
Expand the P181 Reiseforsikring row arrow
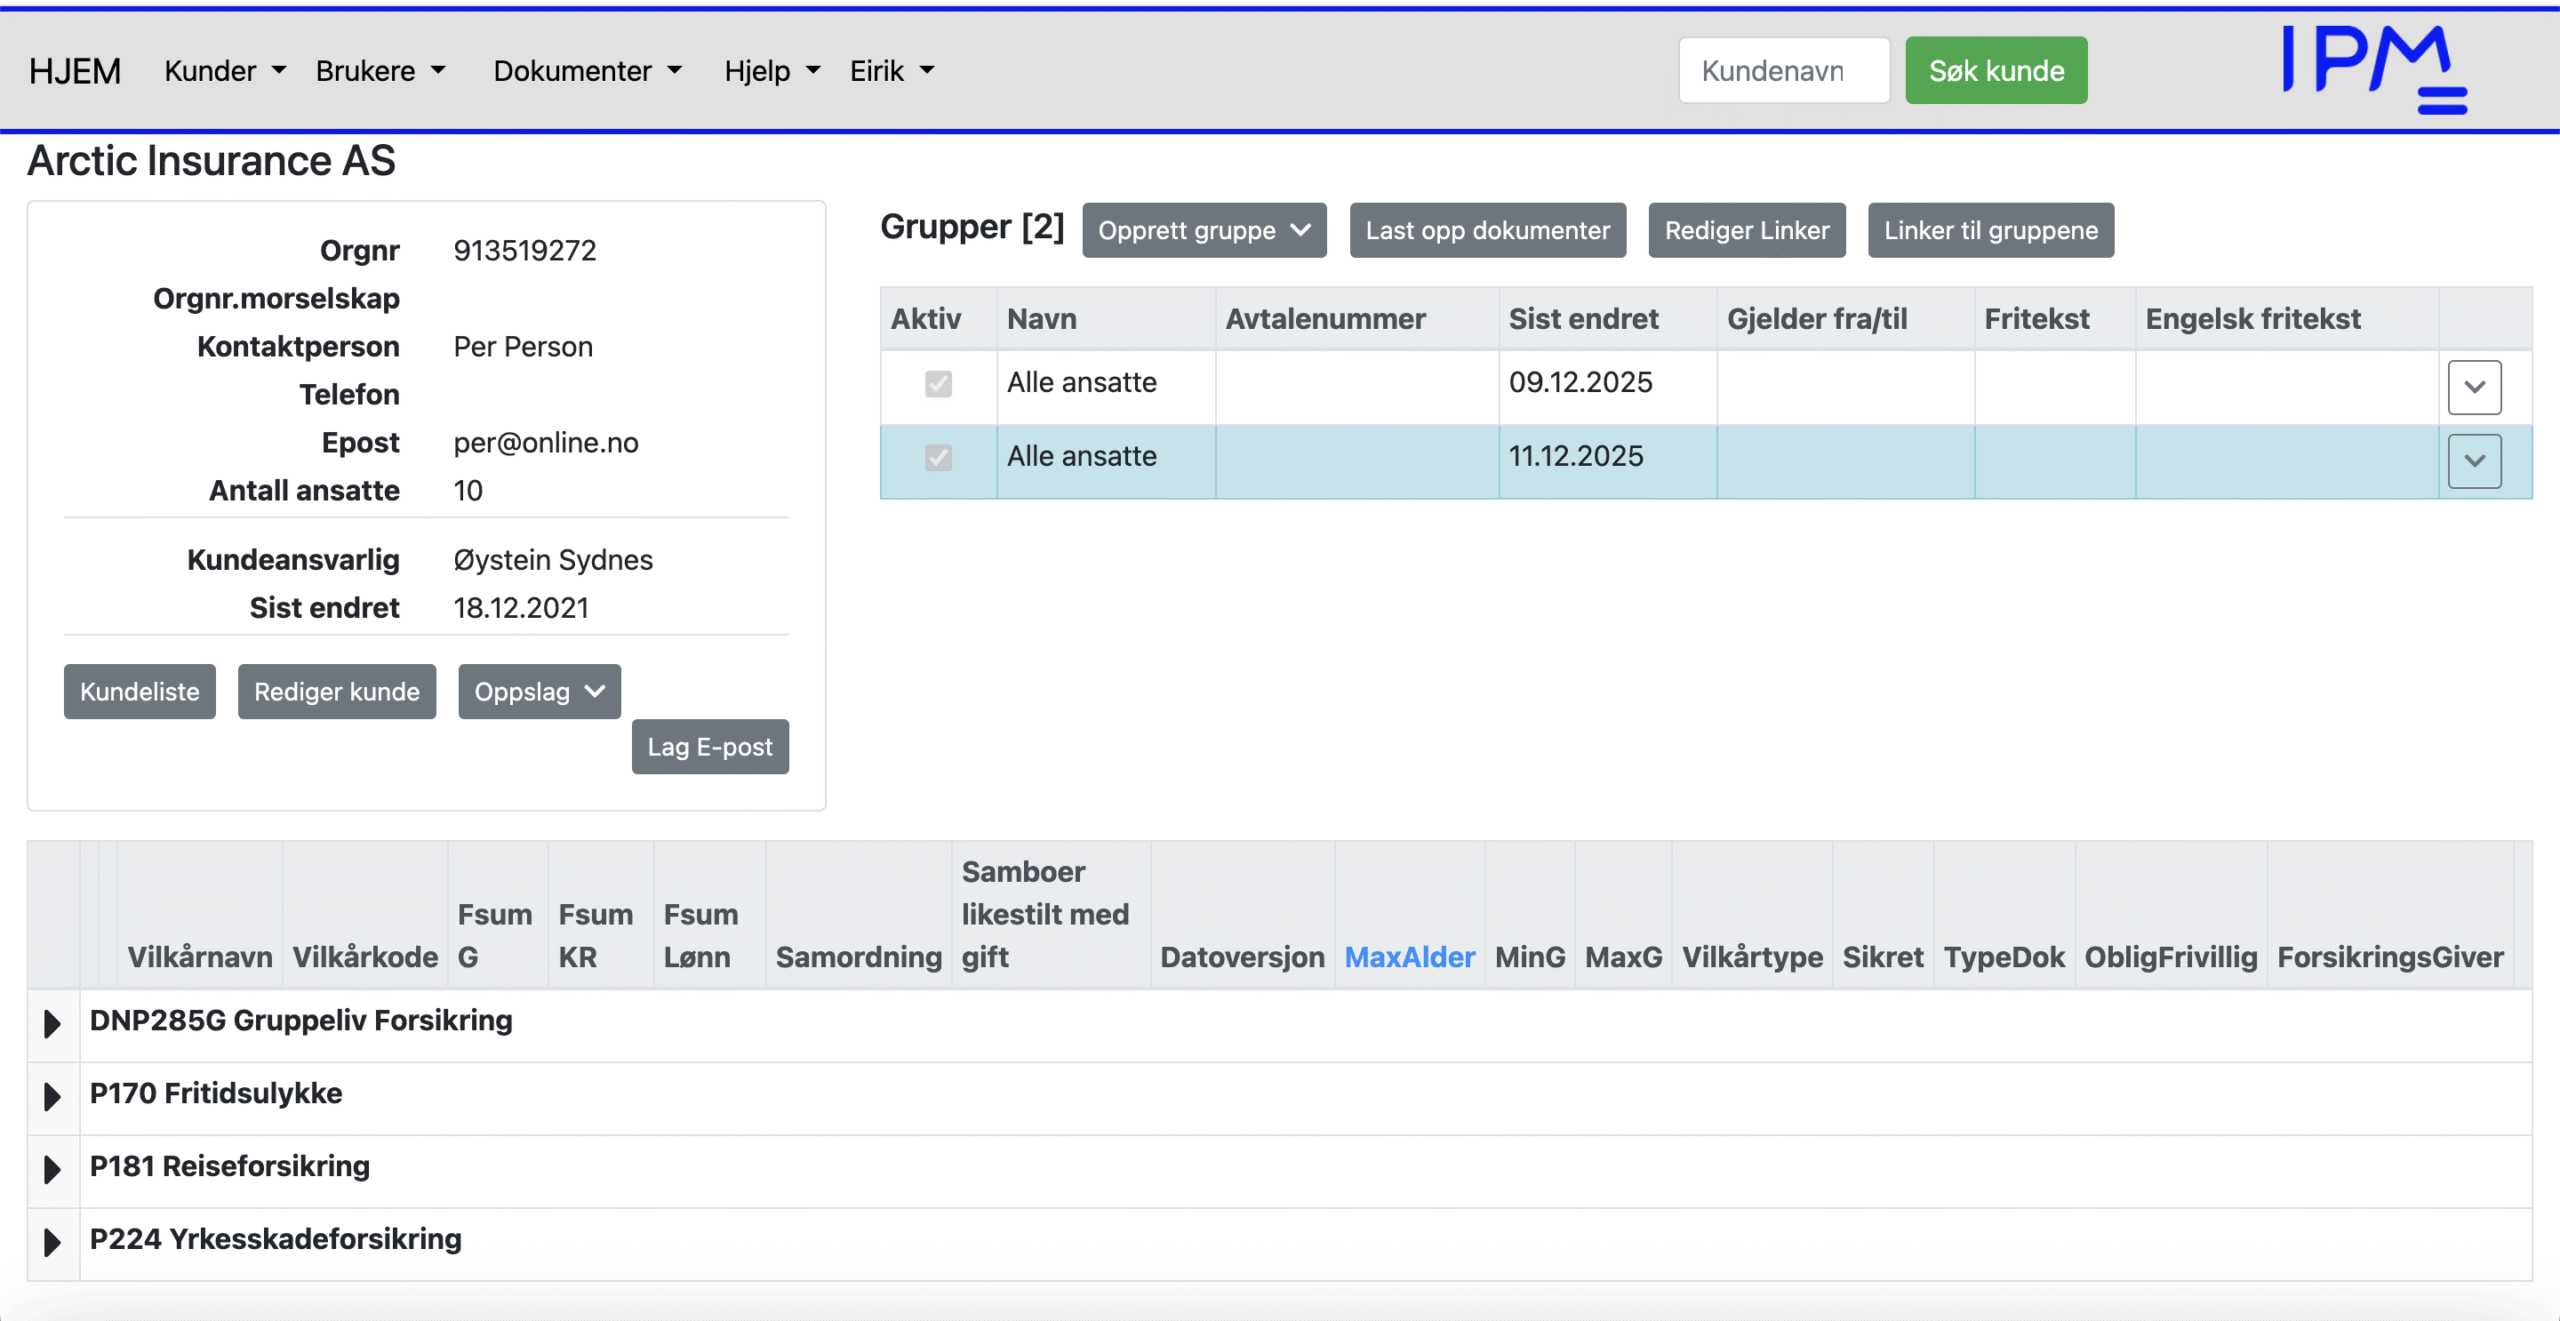(x=52, y=1169)
